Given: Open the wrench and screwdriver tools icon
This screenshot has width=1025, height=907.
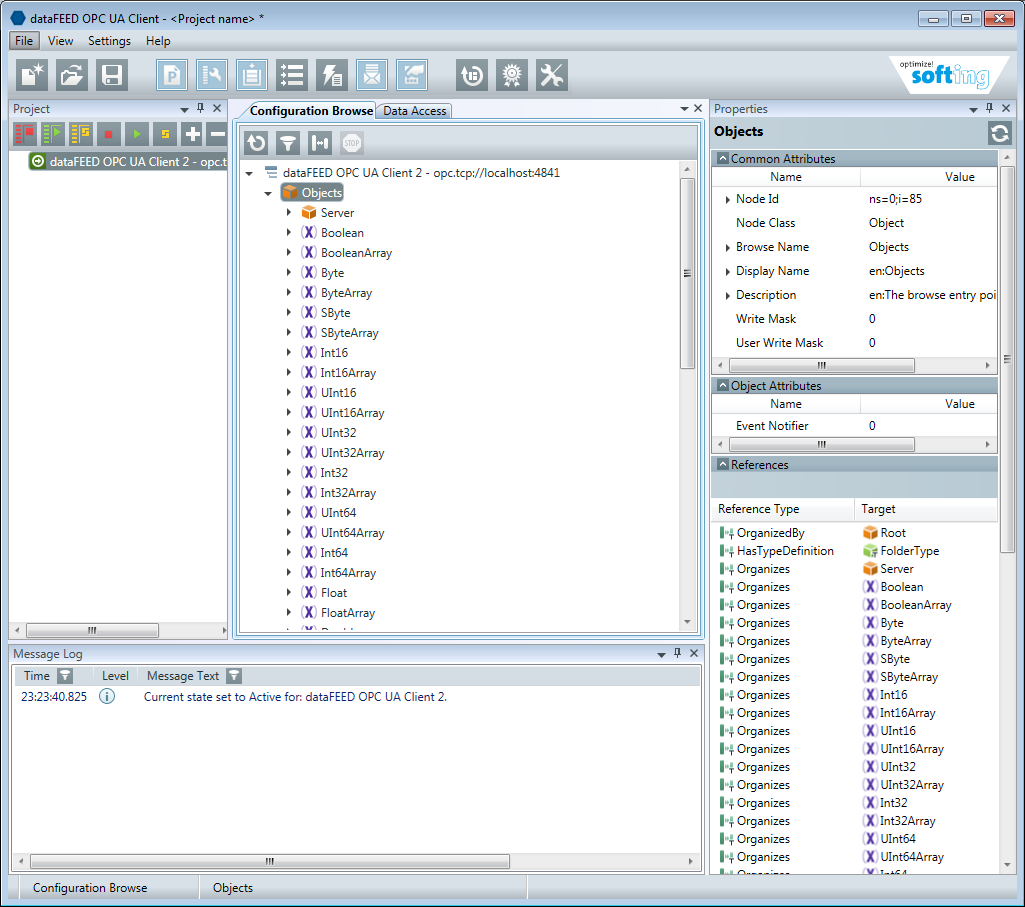Looking at the screenshot, I should pyautogui.click(x=552, y=75).
